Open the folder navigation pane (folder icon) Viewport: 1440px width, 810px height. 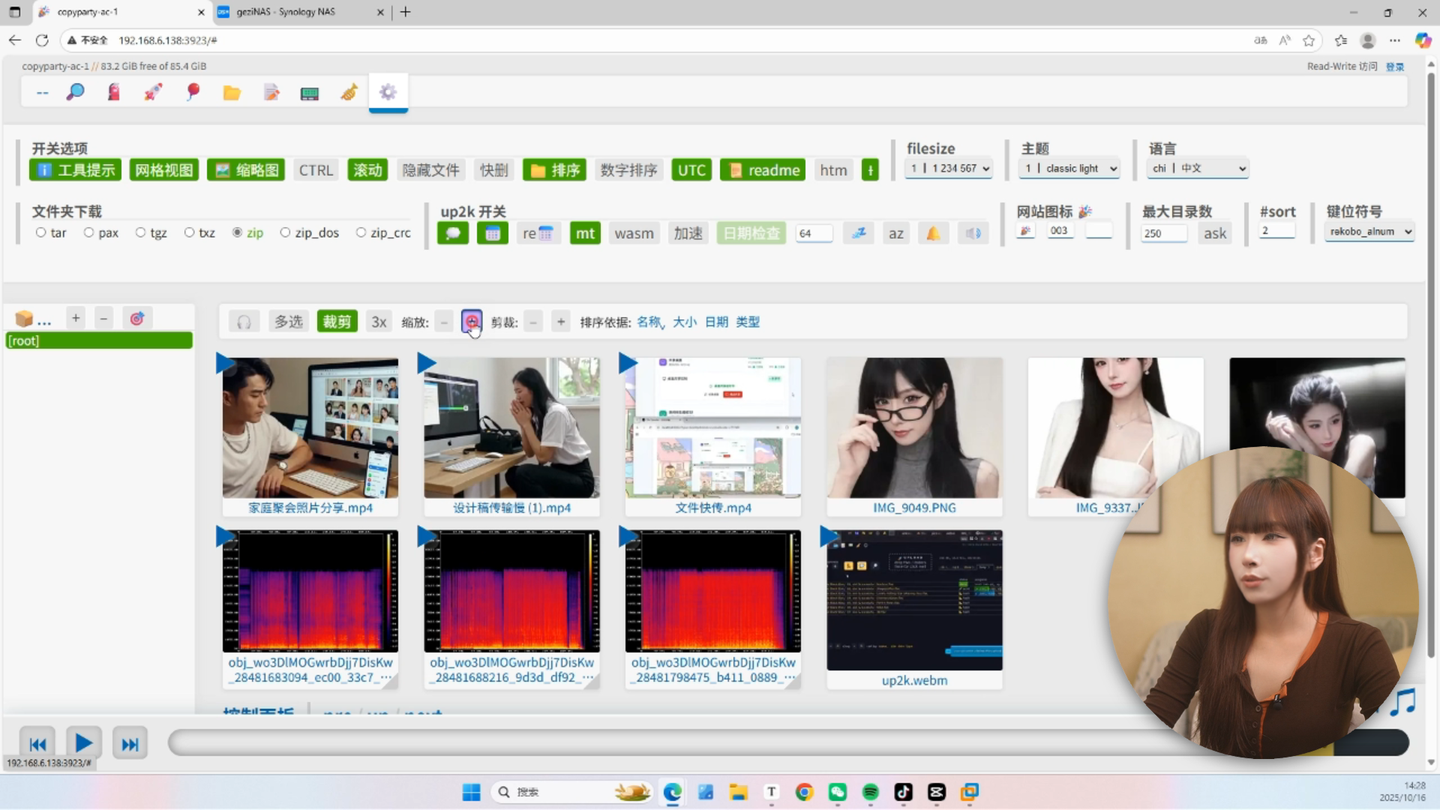232,92
